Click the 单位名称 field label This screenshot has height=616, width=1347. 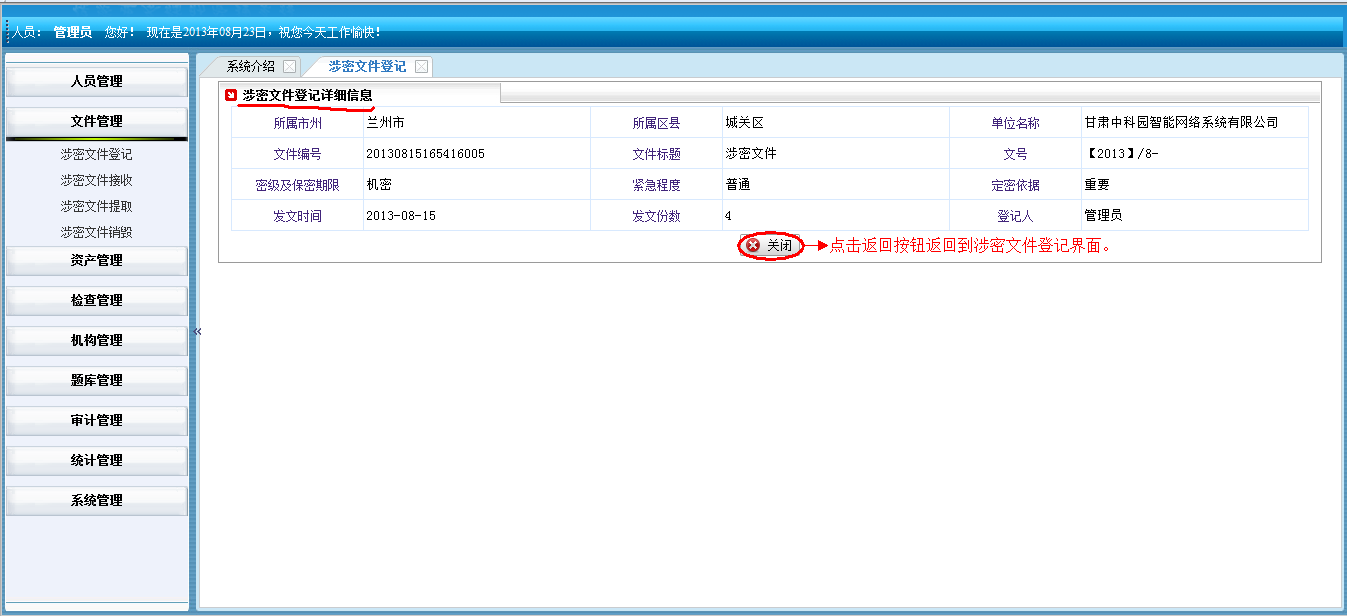coord(1015,124)
